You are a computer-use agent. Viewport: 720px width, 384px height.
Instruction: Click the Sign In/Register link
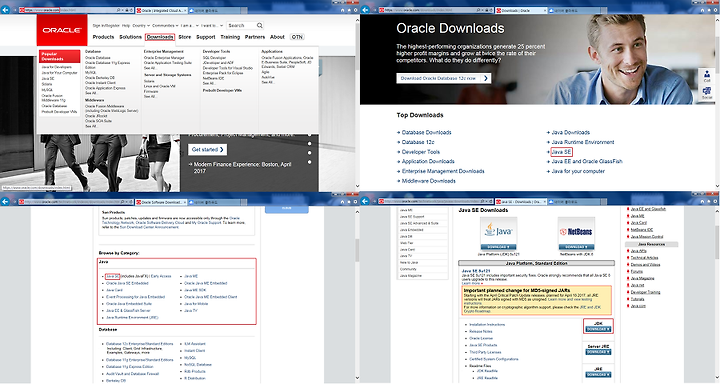pyautogui.click(x=106, y=26)
